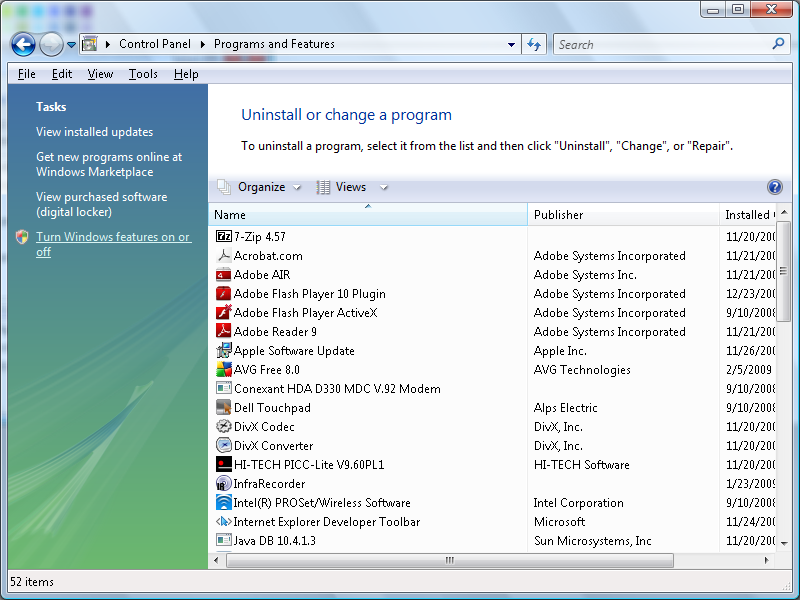Click Apple Software Update icon
Screen dimensions: 800x600
click(x=223, y=351)
